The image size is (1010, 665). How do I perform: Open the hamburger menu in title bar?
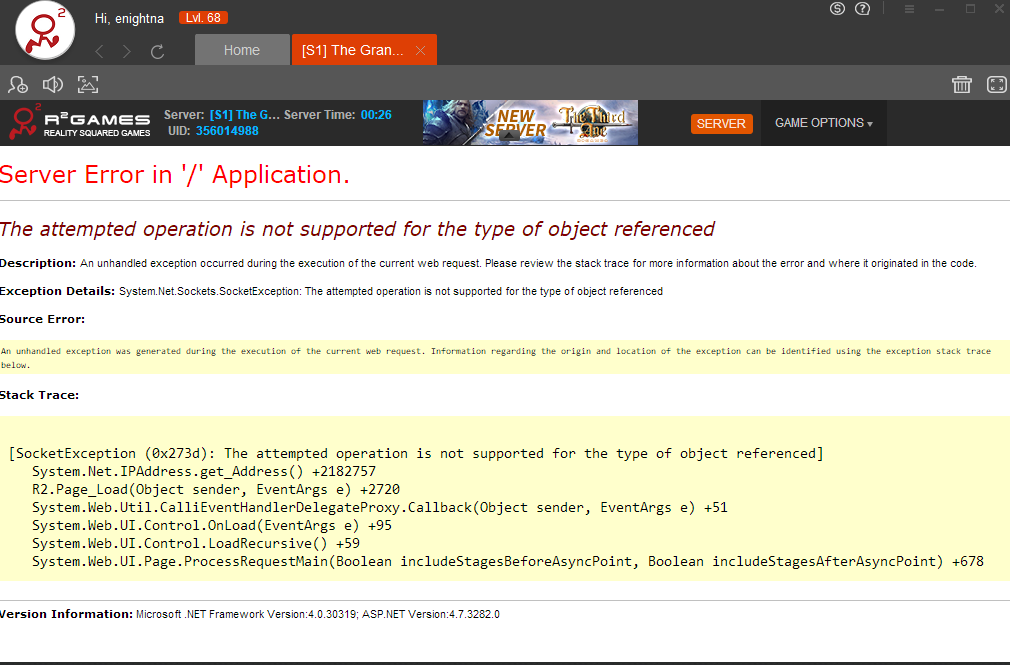click(x=909, y=9)
